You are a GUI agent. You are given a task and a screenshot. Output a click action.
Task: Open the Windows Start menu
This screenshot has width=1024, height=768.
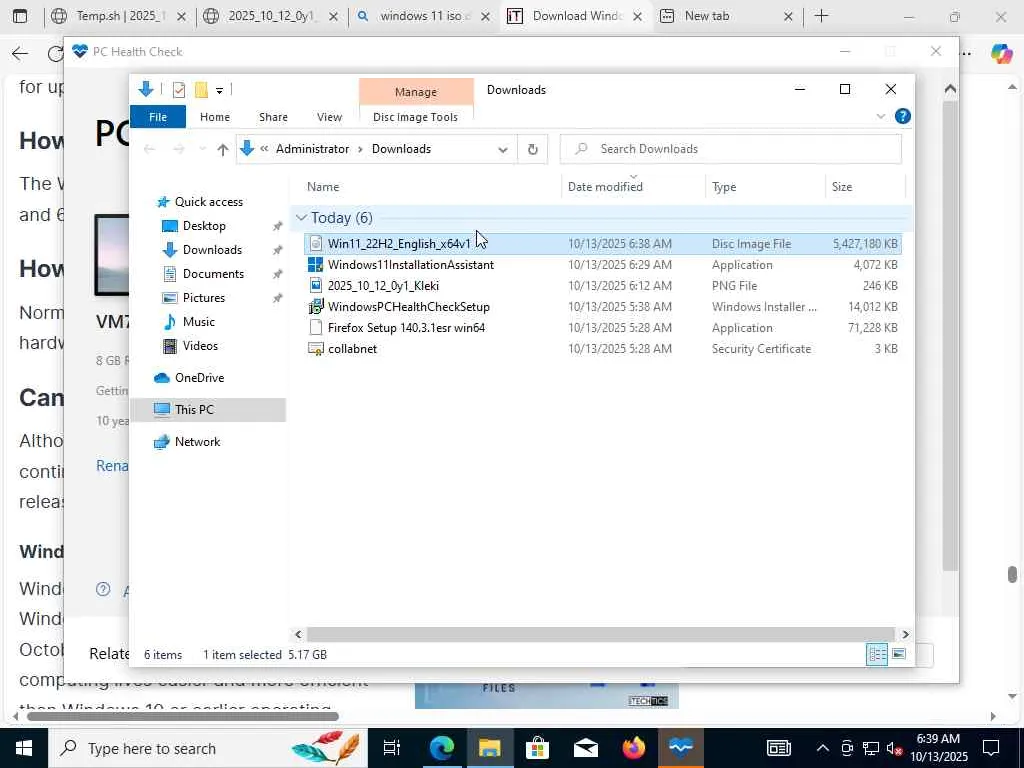[24, 748]
